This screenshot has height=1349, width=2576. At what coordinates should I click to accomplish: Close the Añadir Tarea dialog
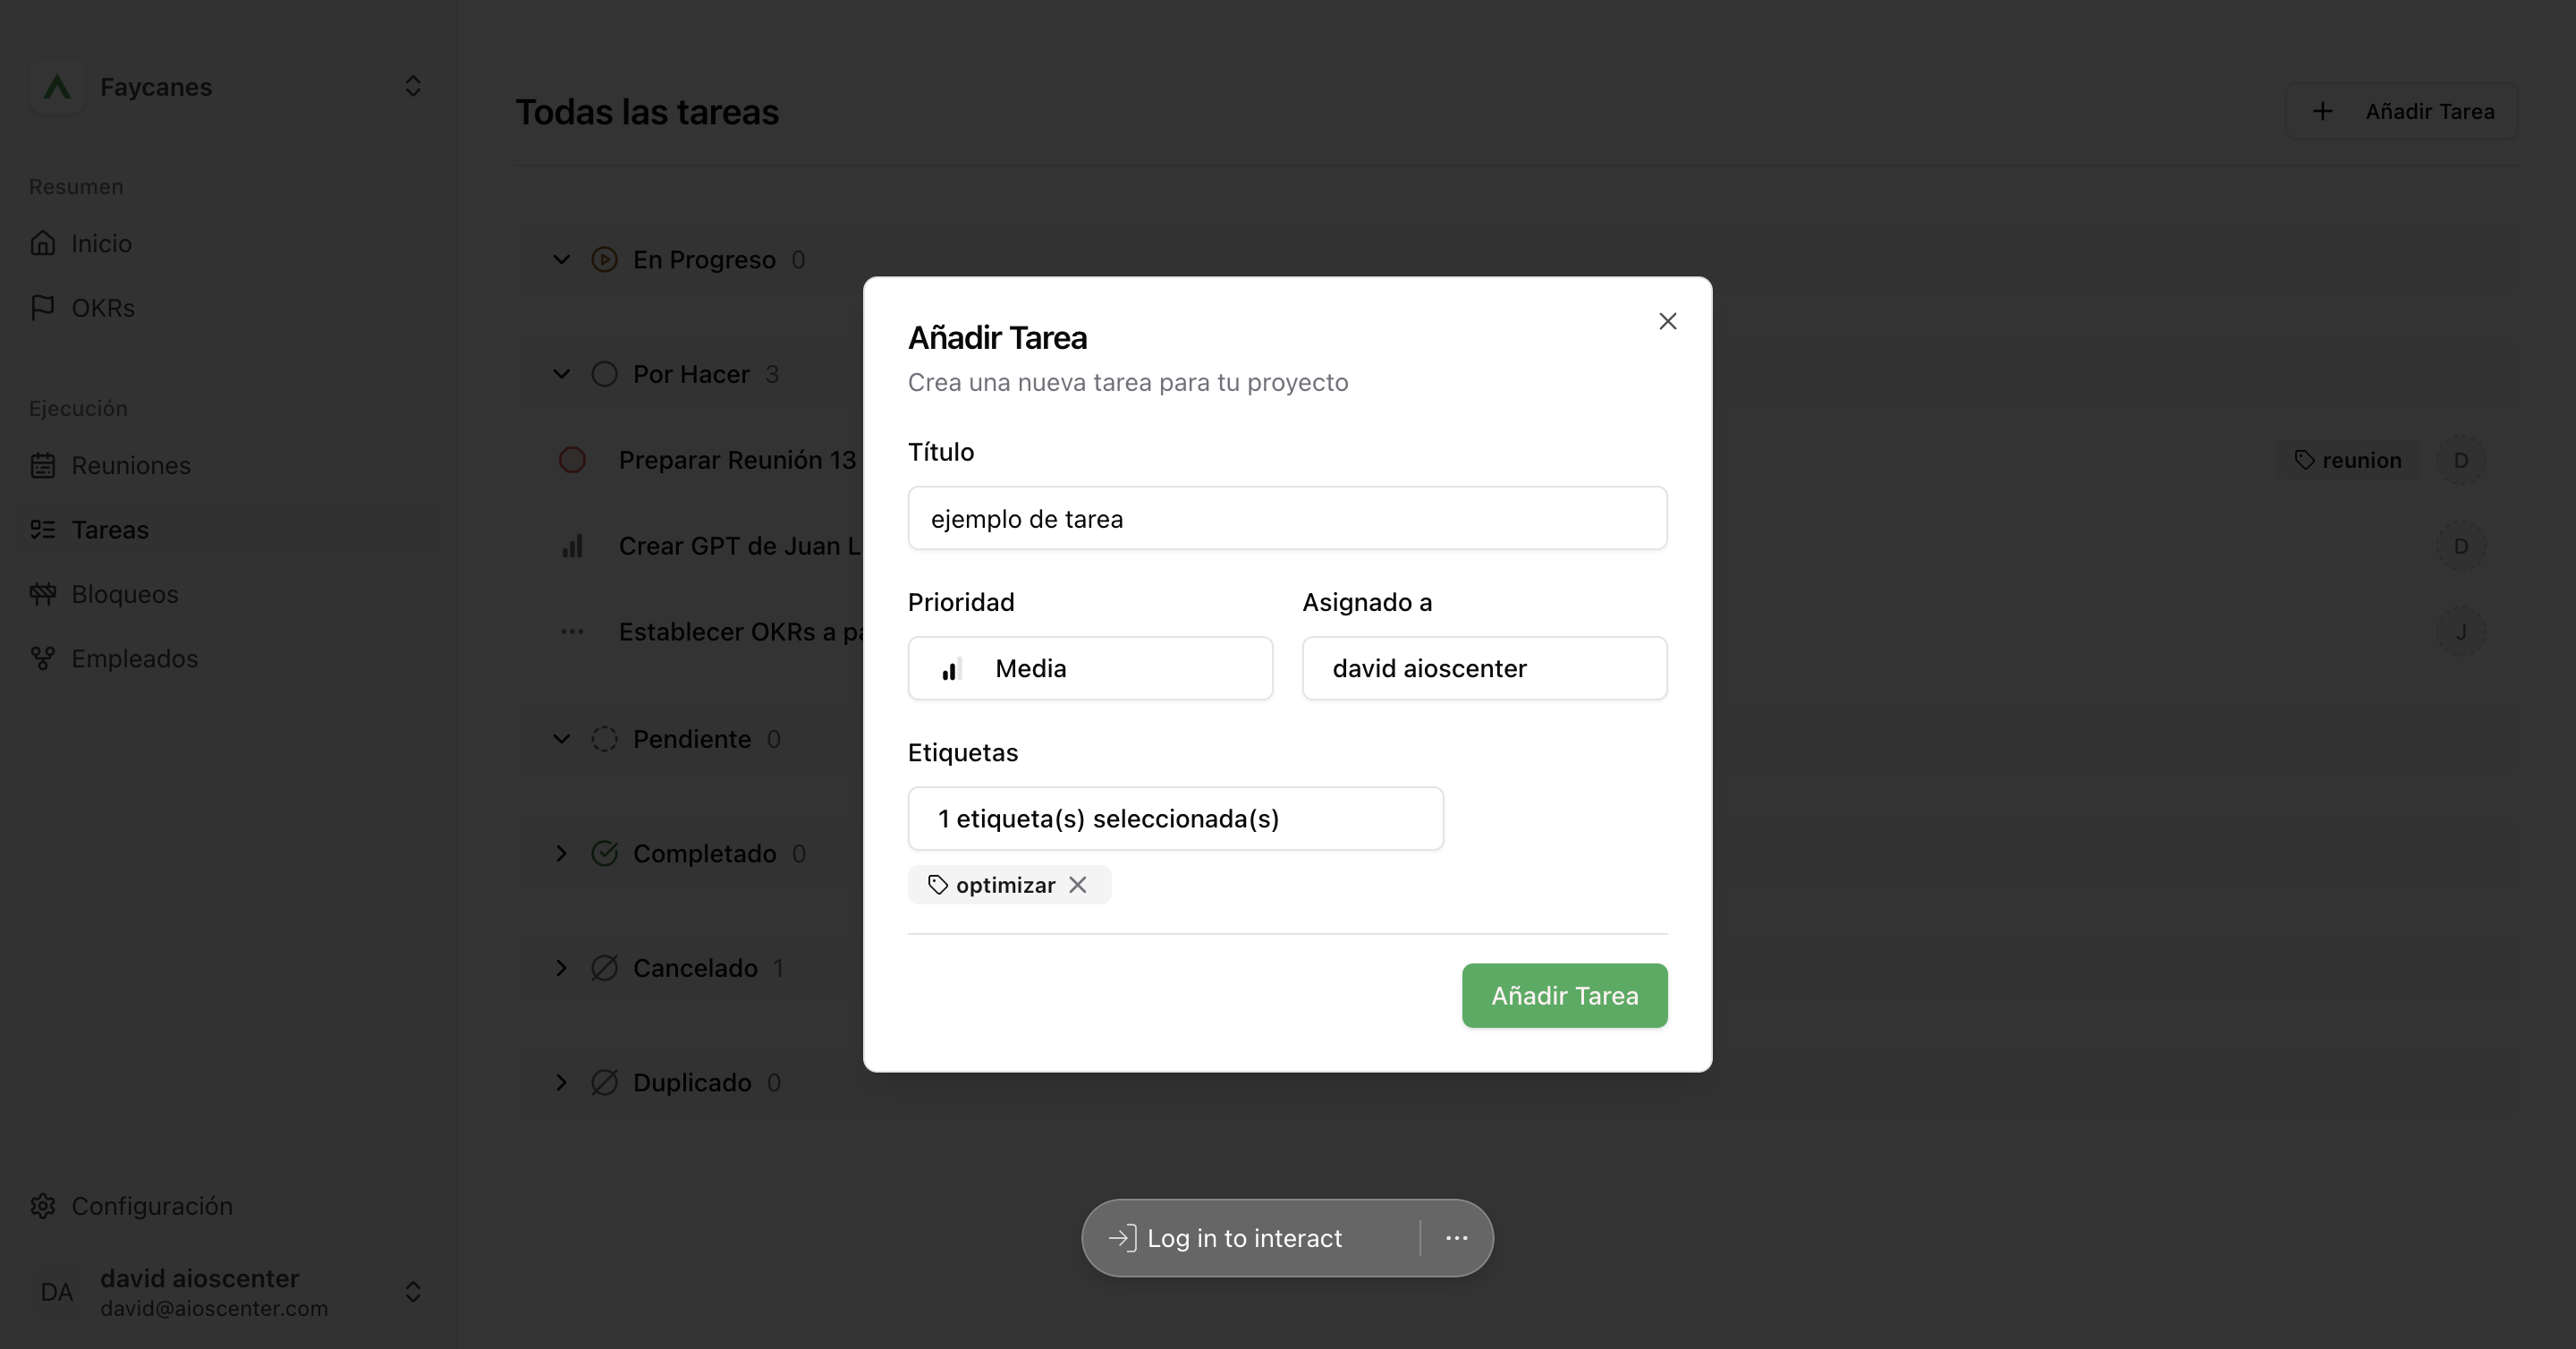coord(1667,321)
